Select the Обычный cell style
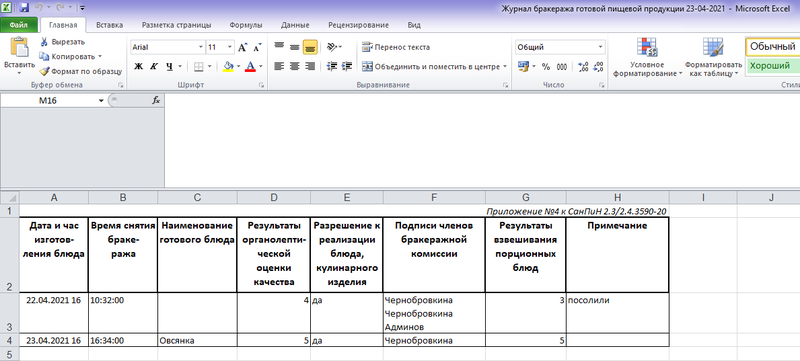The width and height of the screenshot is (800, 361). coord(772,47)
